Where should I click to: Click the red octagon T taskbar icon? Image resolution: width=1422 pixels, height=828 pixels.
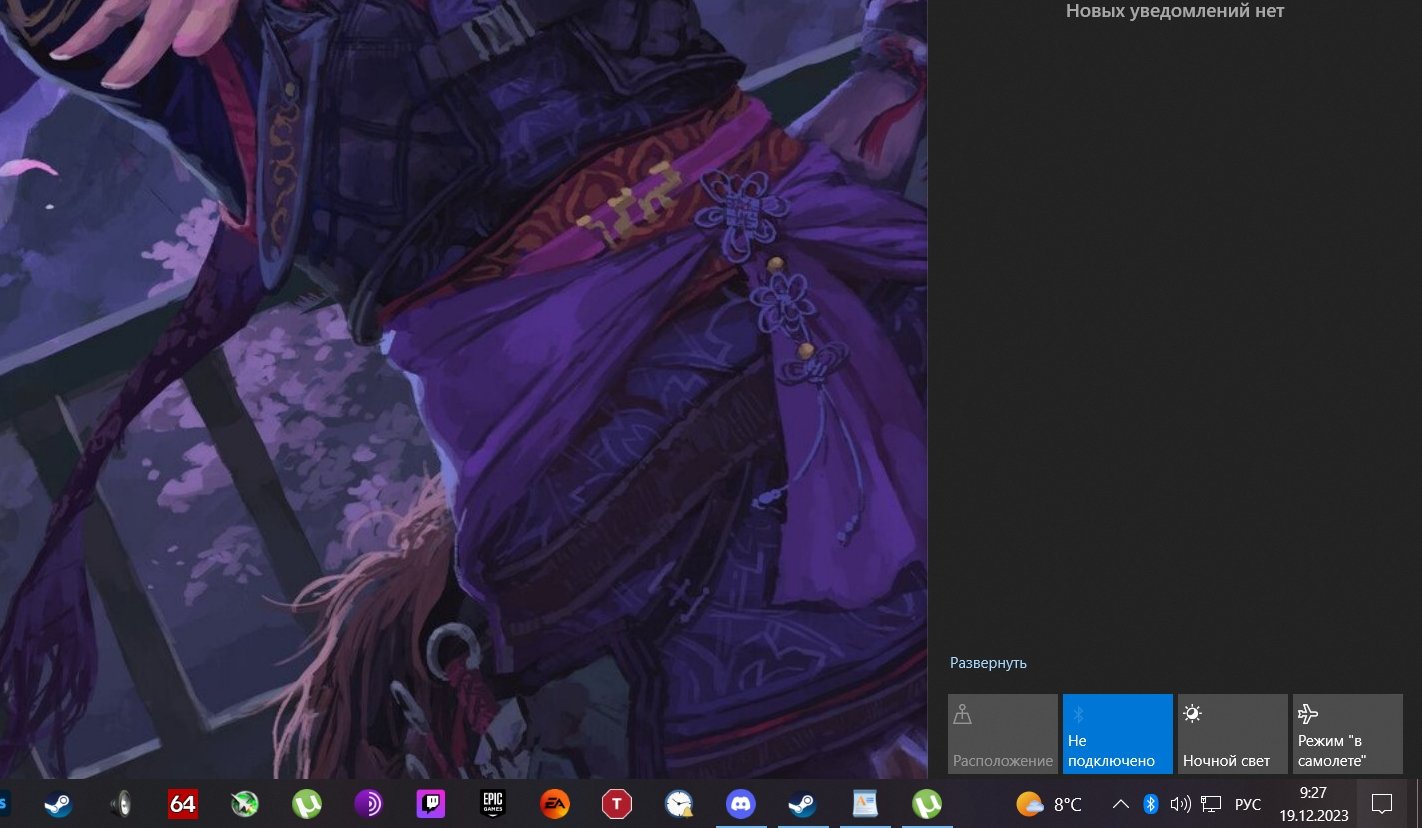[x=617, y=803]
